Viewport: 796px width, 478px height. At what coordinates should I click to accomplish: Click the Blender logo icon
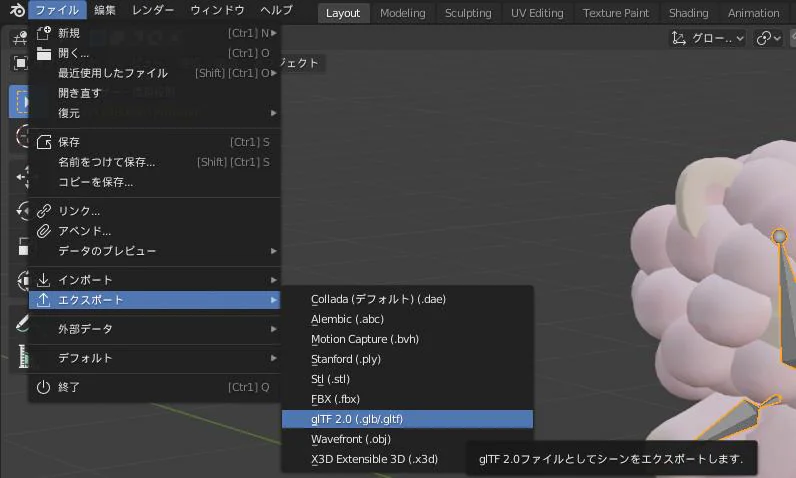pos(17,10)
